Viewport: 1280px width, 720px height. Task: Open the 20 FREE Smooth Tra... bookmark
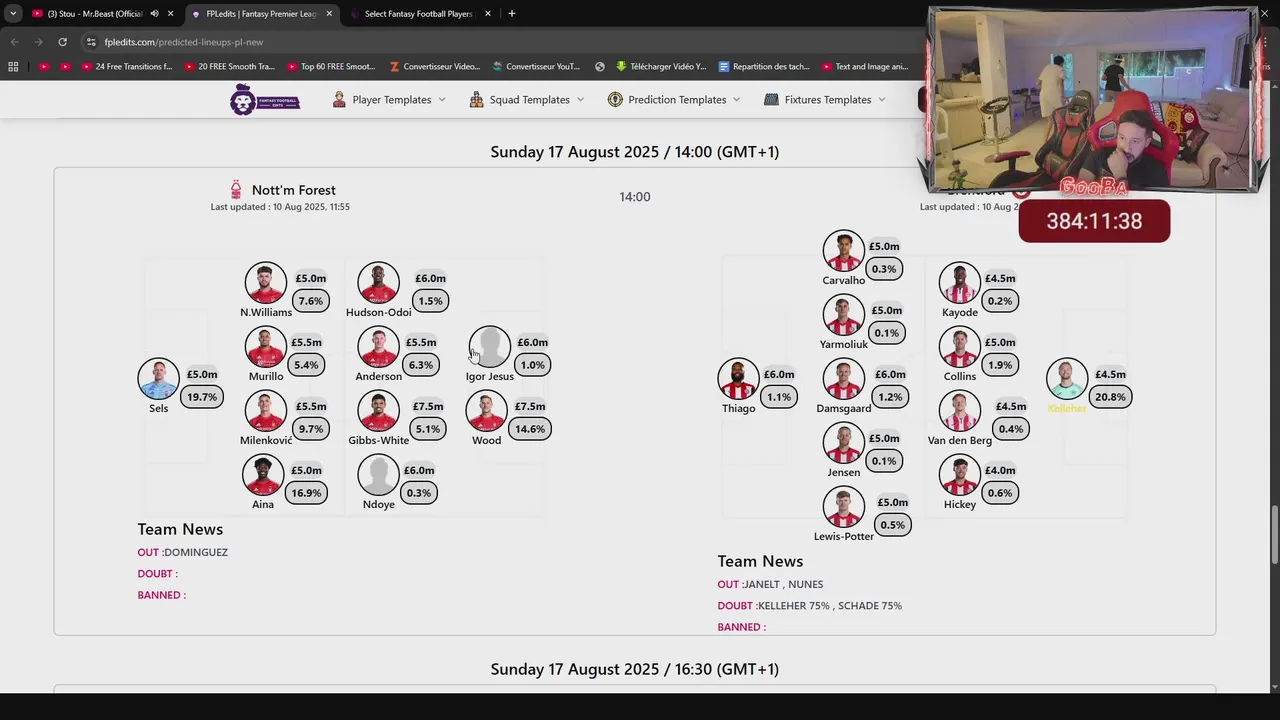tap(229, 67)
